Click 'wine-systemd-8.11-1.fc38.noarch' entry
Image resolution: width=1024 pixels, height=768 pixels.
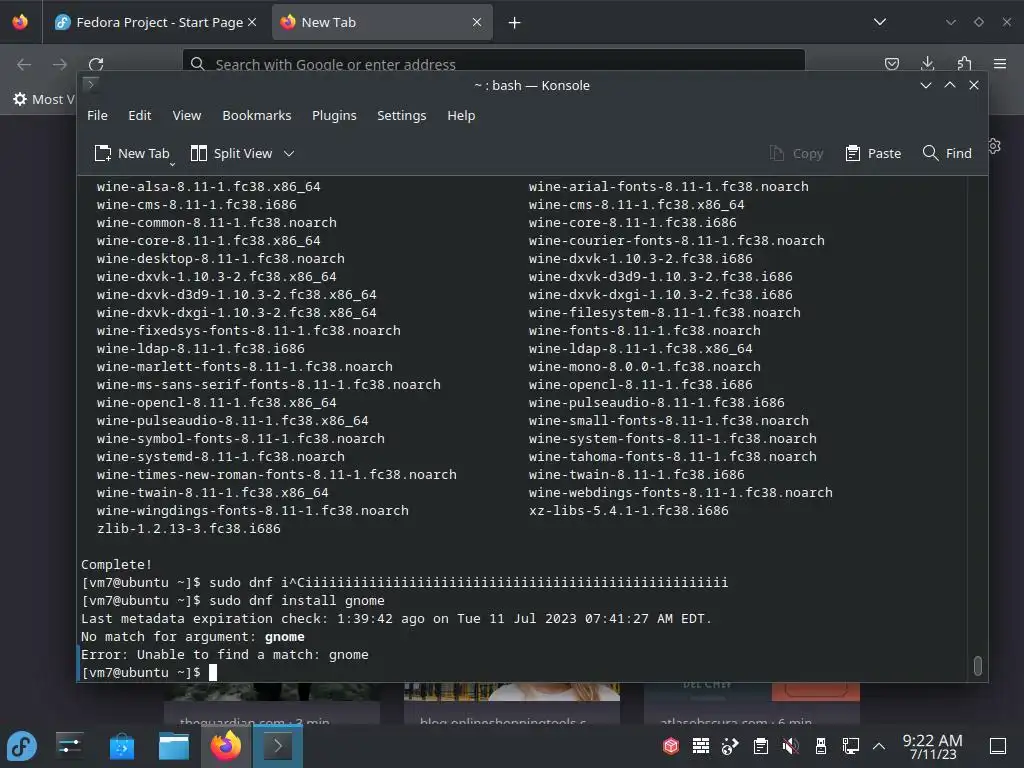click(221, 457)
